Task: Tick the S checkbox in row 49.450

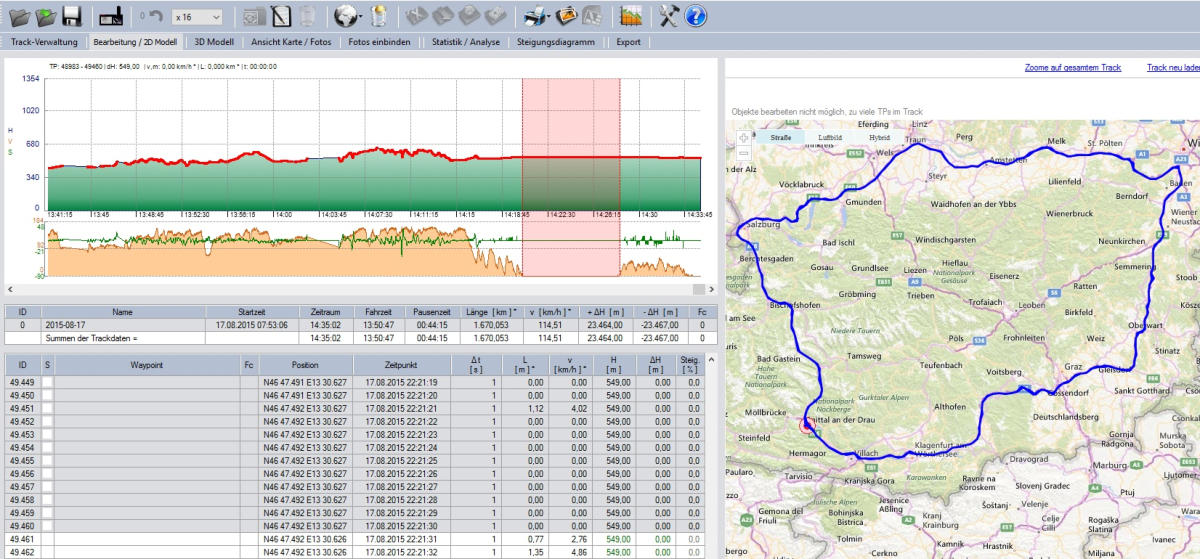Action: tap(47, 395)
